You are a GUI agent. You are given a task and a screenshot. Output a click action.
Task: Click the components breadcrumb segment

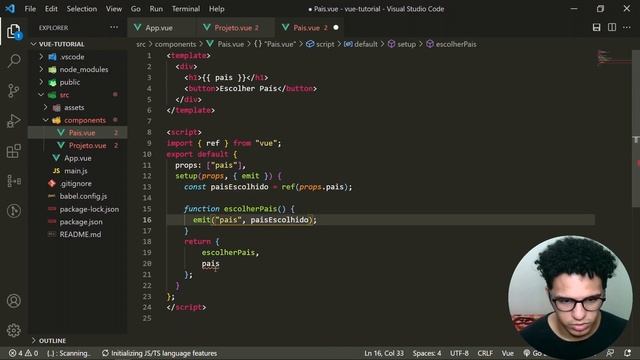point(175,44)
